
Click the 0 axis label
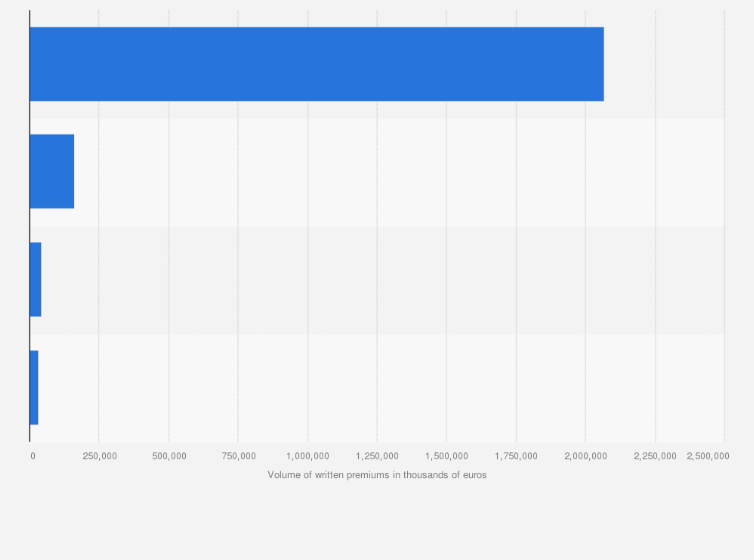click(33, 456)
